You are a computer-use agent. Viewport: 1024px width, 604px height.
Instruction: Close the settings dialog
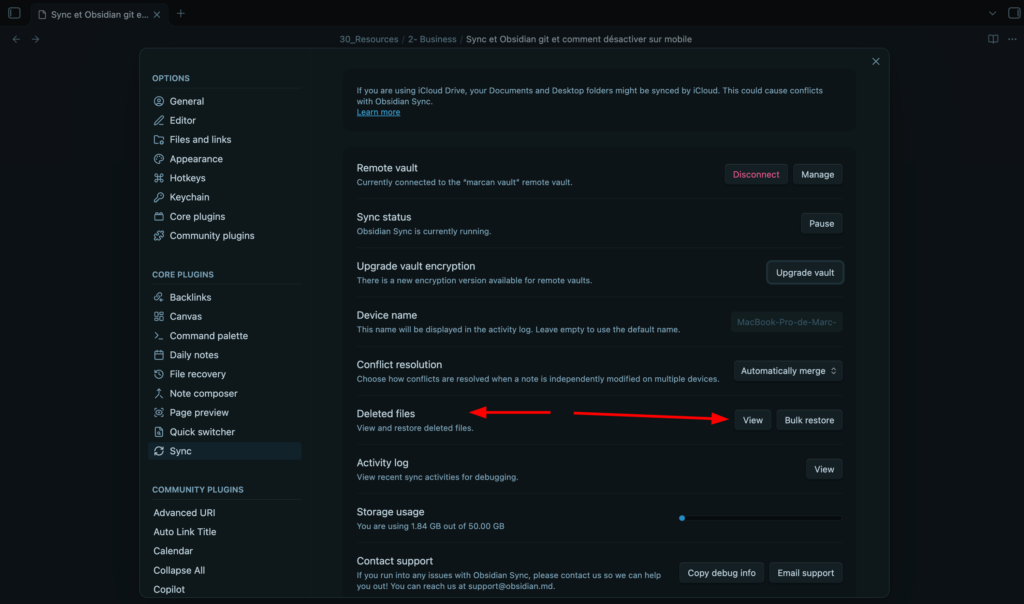(x=876, y=61)
